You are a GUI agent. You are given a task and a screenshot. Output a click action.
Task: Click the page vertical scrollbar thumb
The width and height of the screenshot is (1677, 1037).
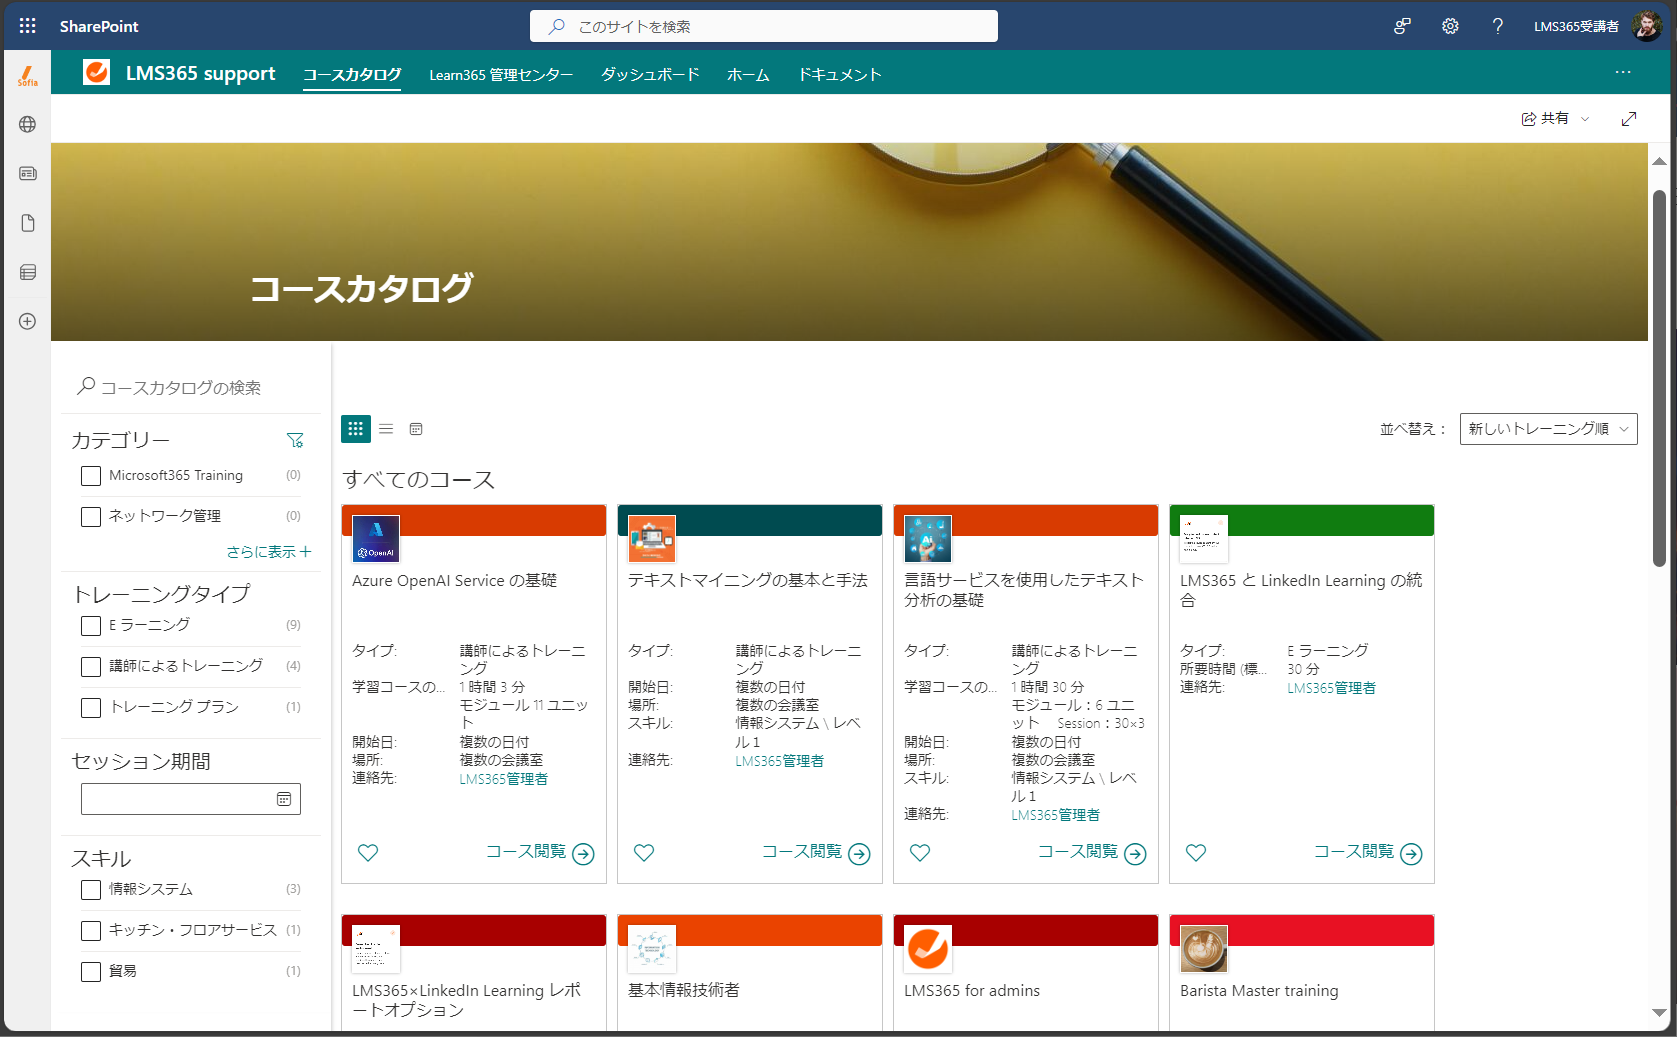click(x=1659, y=378)
